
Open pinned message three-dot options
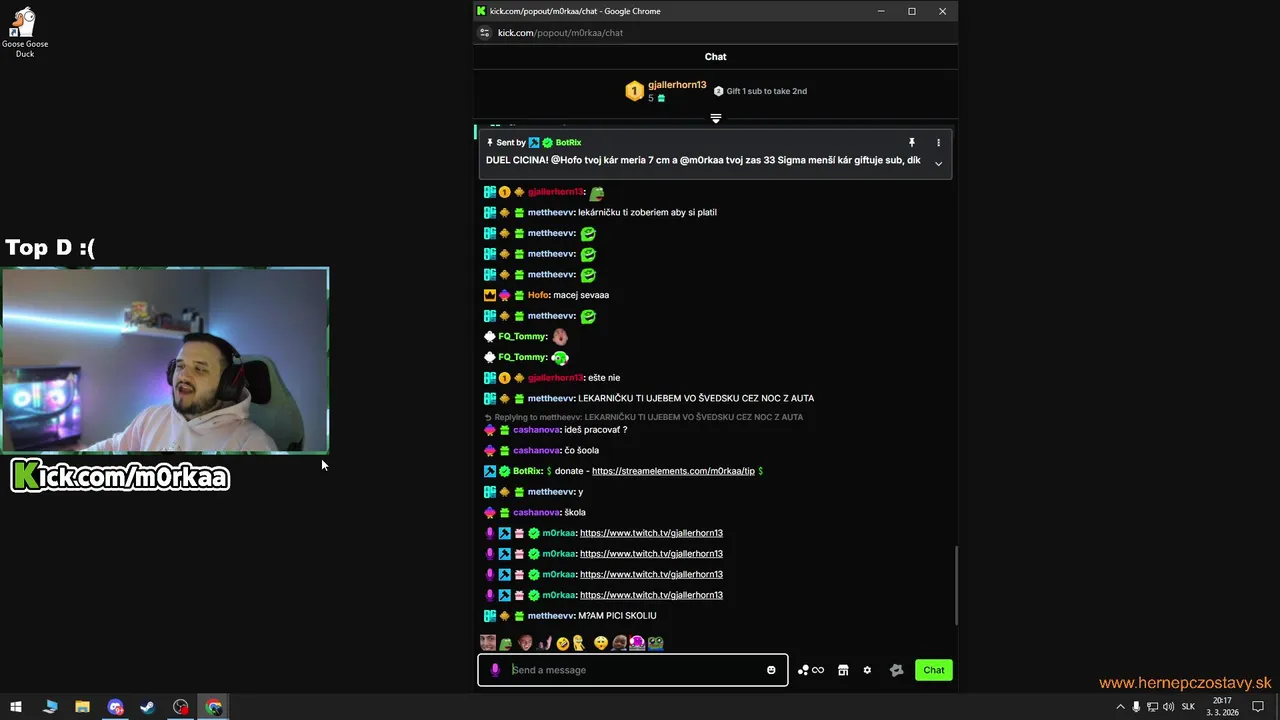(938, 143)
